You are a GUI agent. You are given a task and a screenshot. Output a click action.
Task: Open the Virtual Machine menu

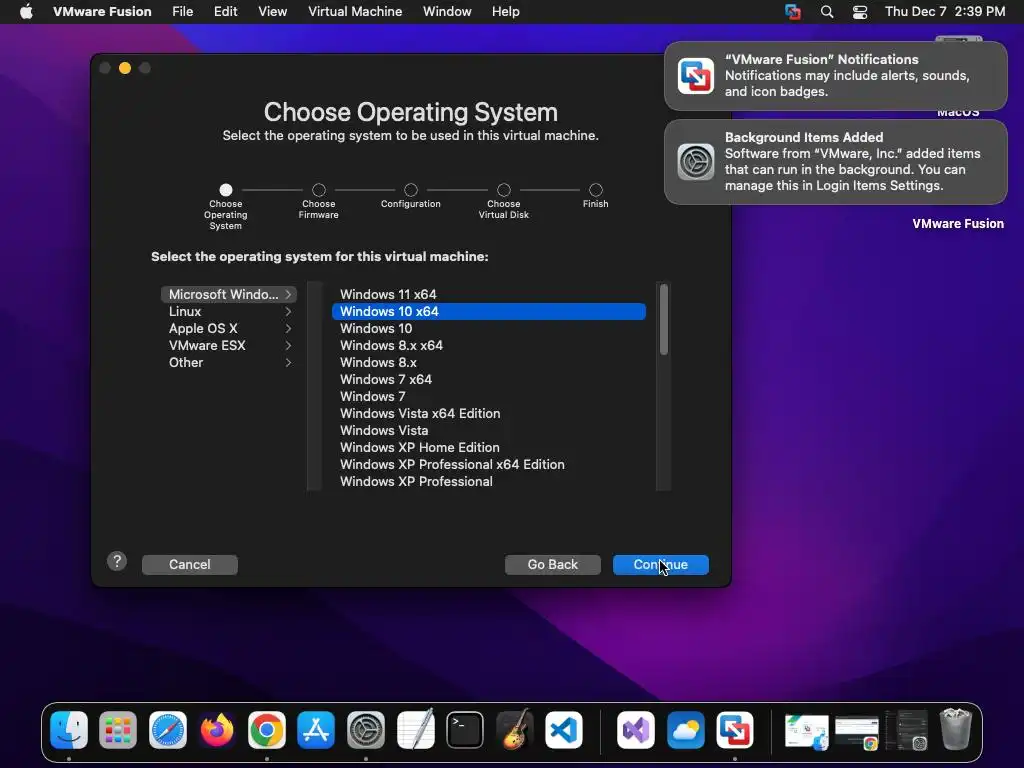[355, 12]
